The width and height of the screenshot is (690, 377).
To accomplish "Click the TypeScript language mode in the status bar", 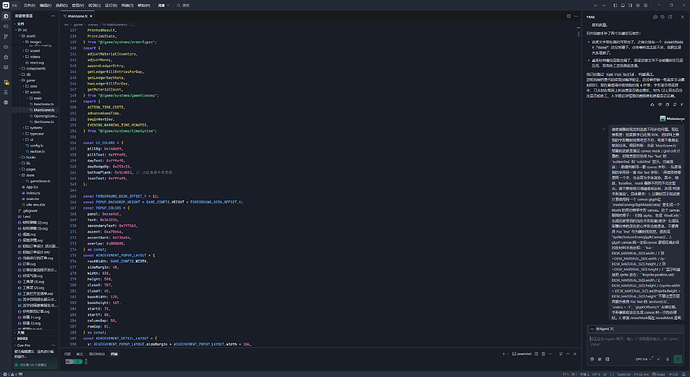I will [x=624, y=374].
